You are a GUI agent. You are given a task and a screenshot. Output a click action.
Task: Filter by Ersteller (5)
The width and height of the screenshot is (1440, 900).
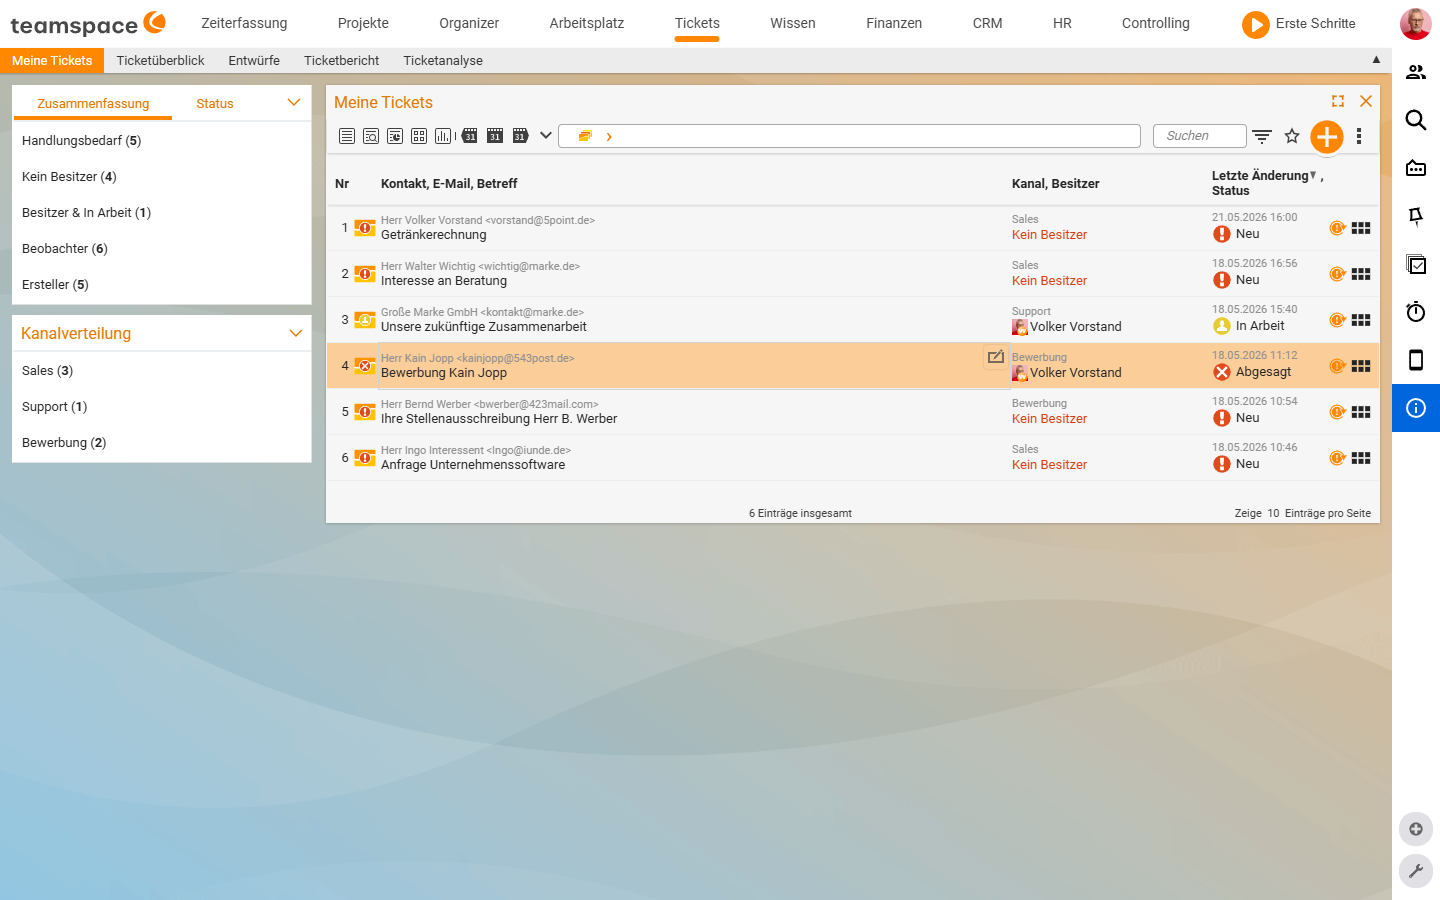coord(55,285)
